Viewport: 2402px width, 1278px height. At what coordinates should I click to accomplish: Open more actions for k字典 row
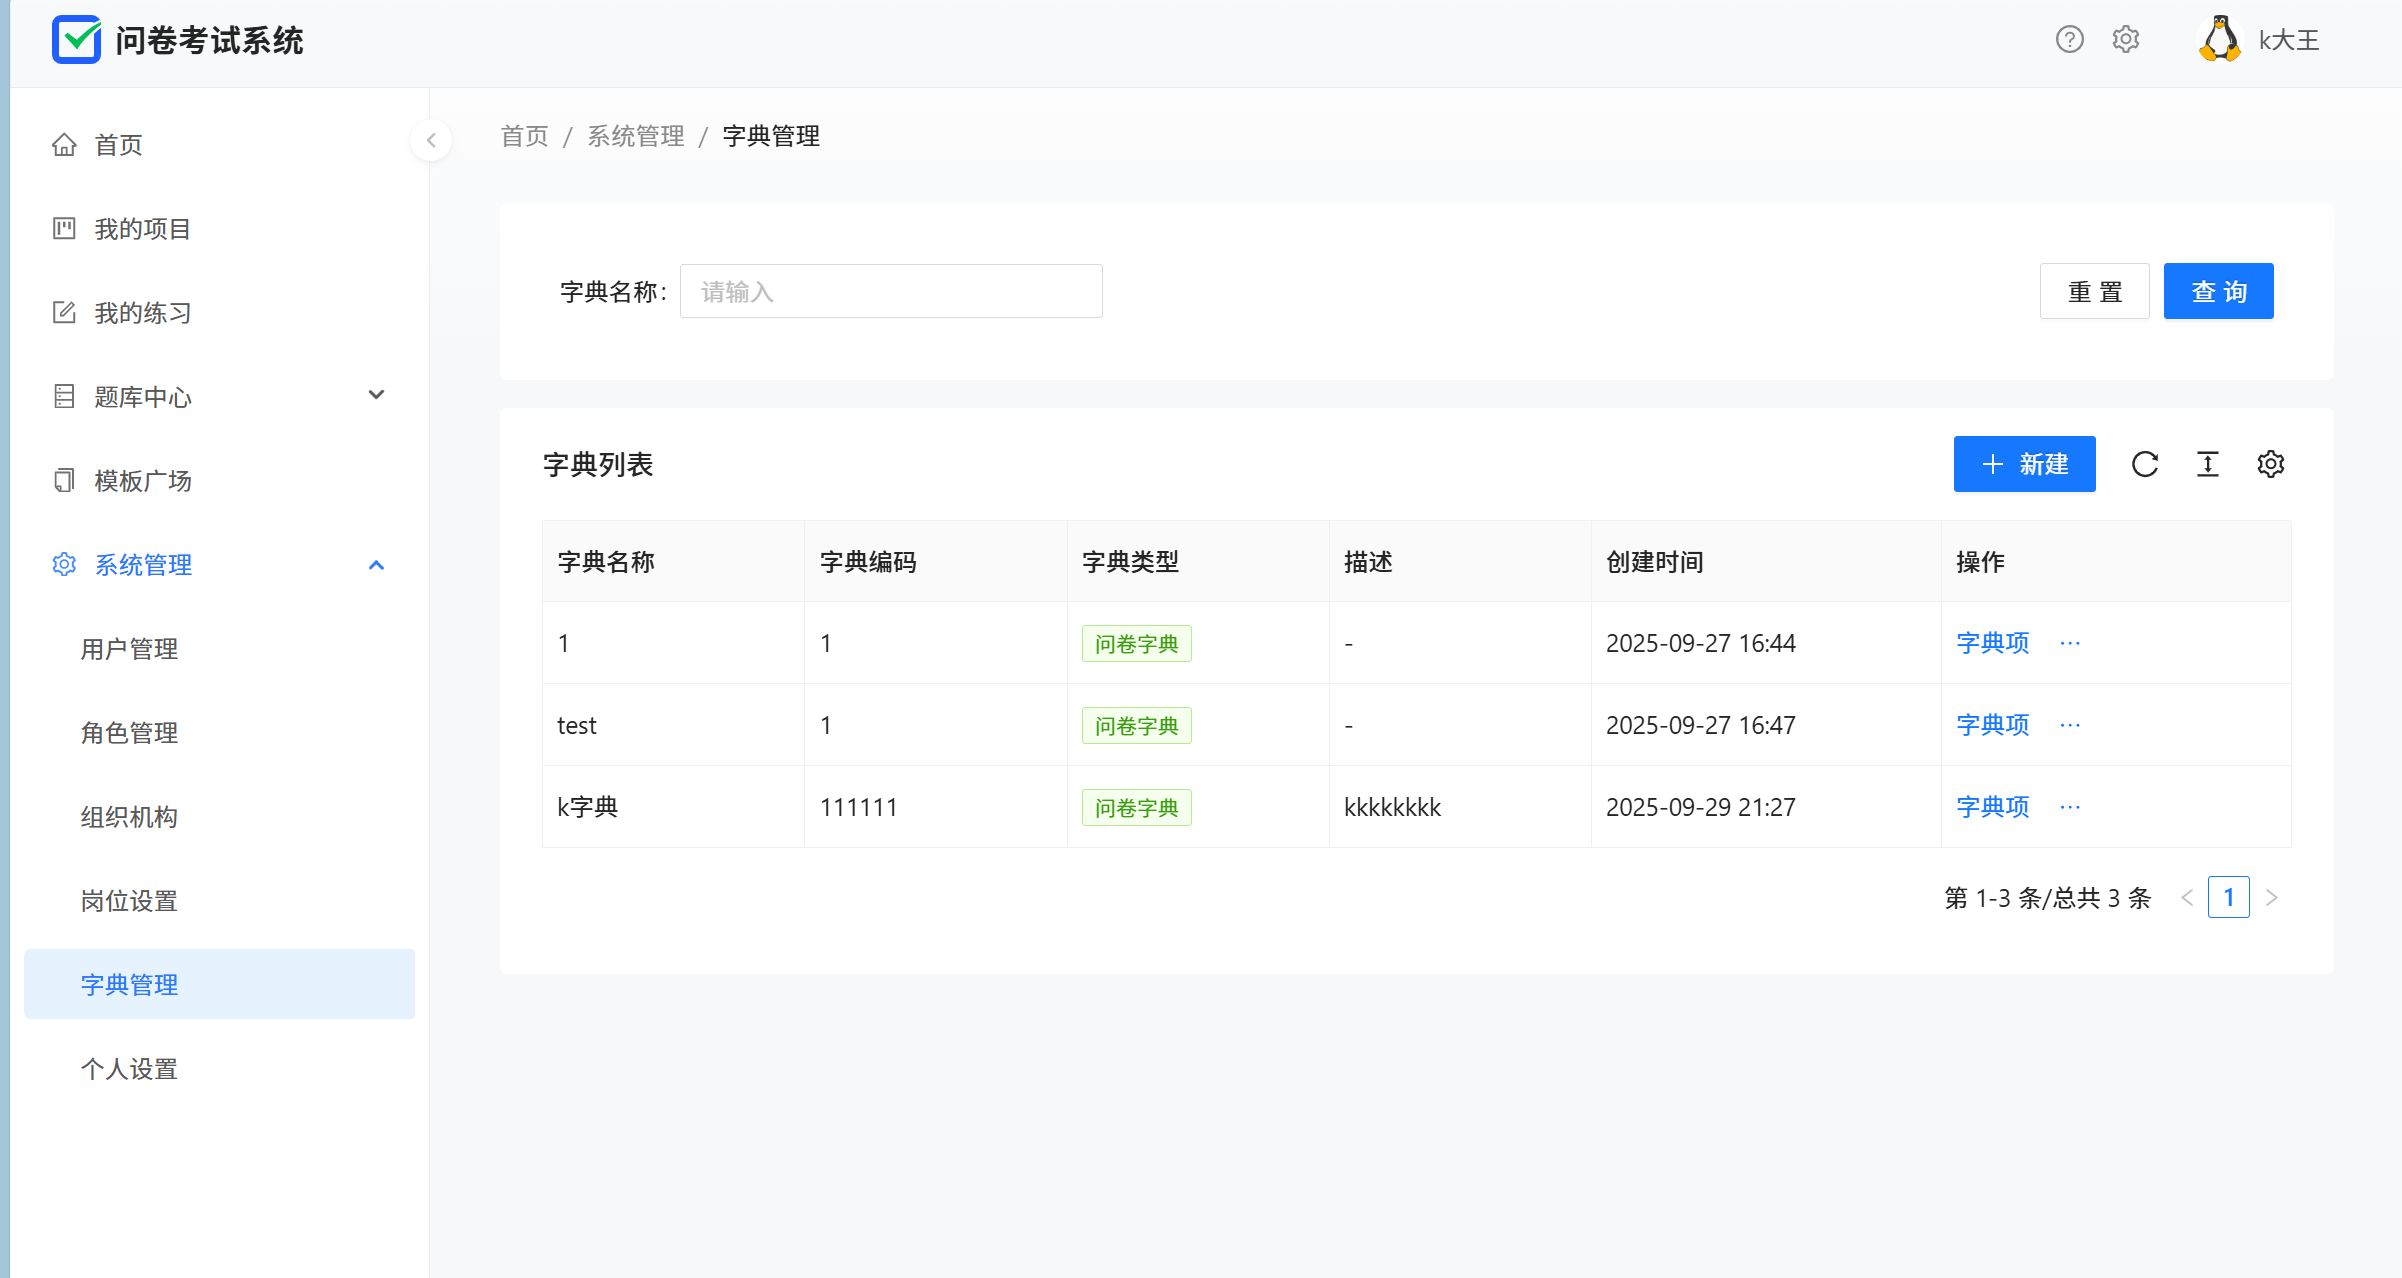tap(2070, 807)
